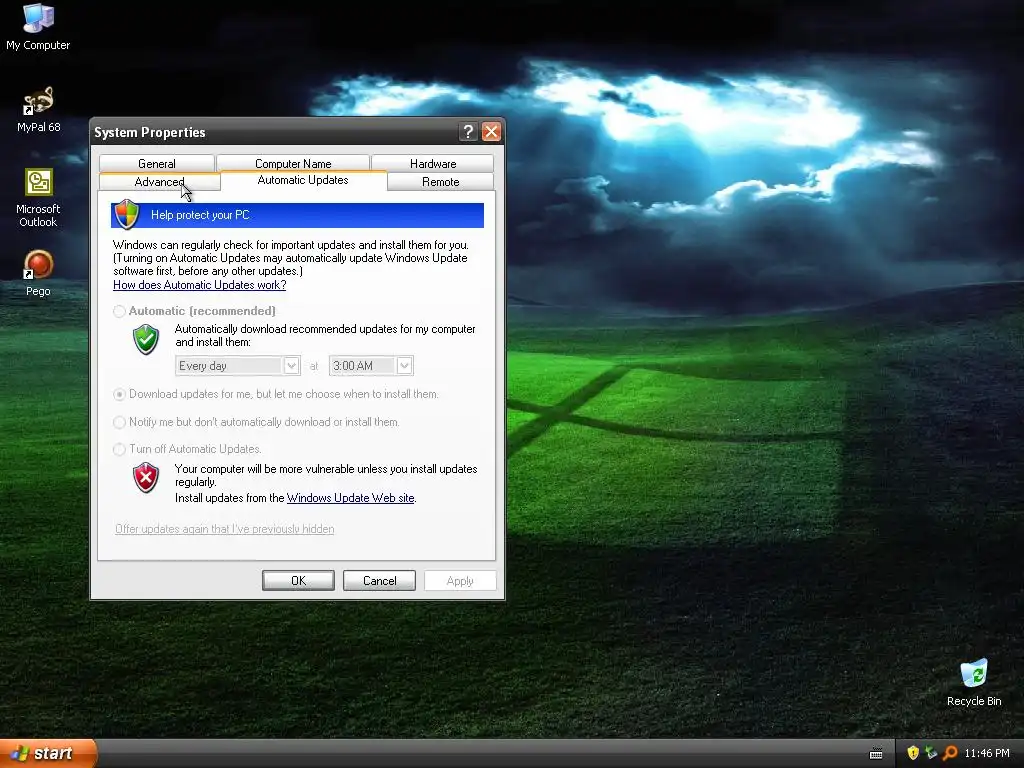Open the Start menu
This screenshot has width=1024, height=768.
tap(48, 753)
